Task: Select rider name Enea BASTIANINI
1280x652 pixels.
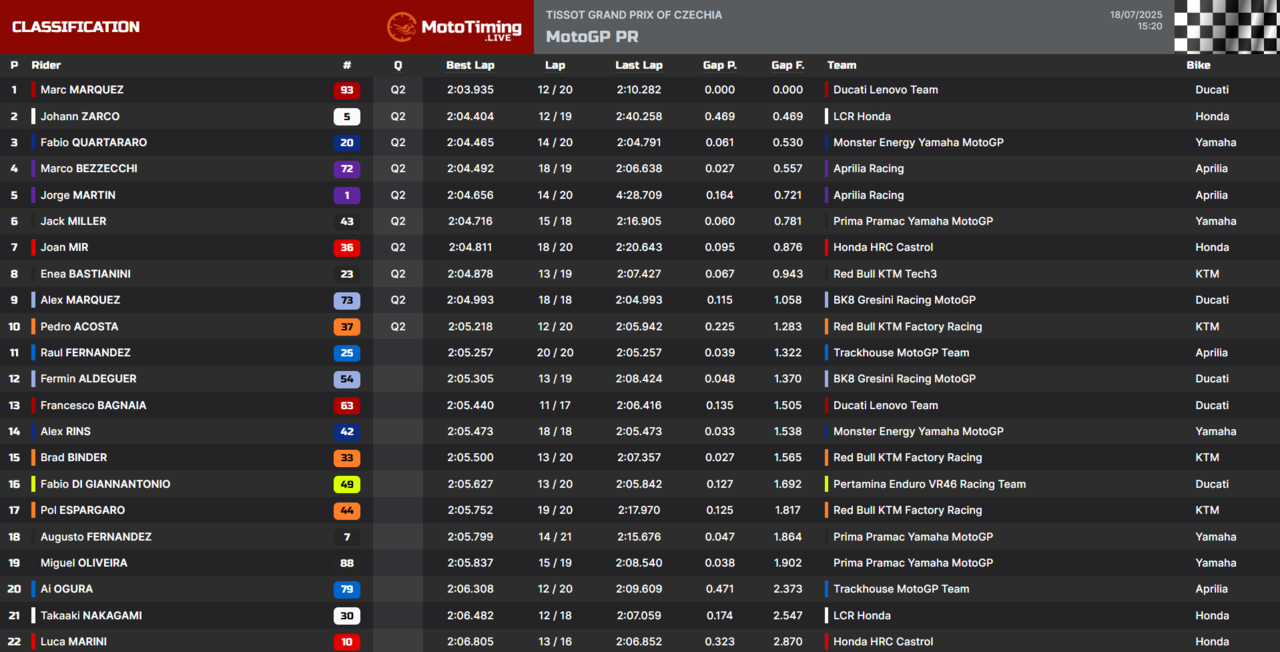Action: click(85, 274)
